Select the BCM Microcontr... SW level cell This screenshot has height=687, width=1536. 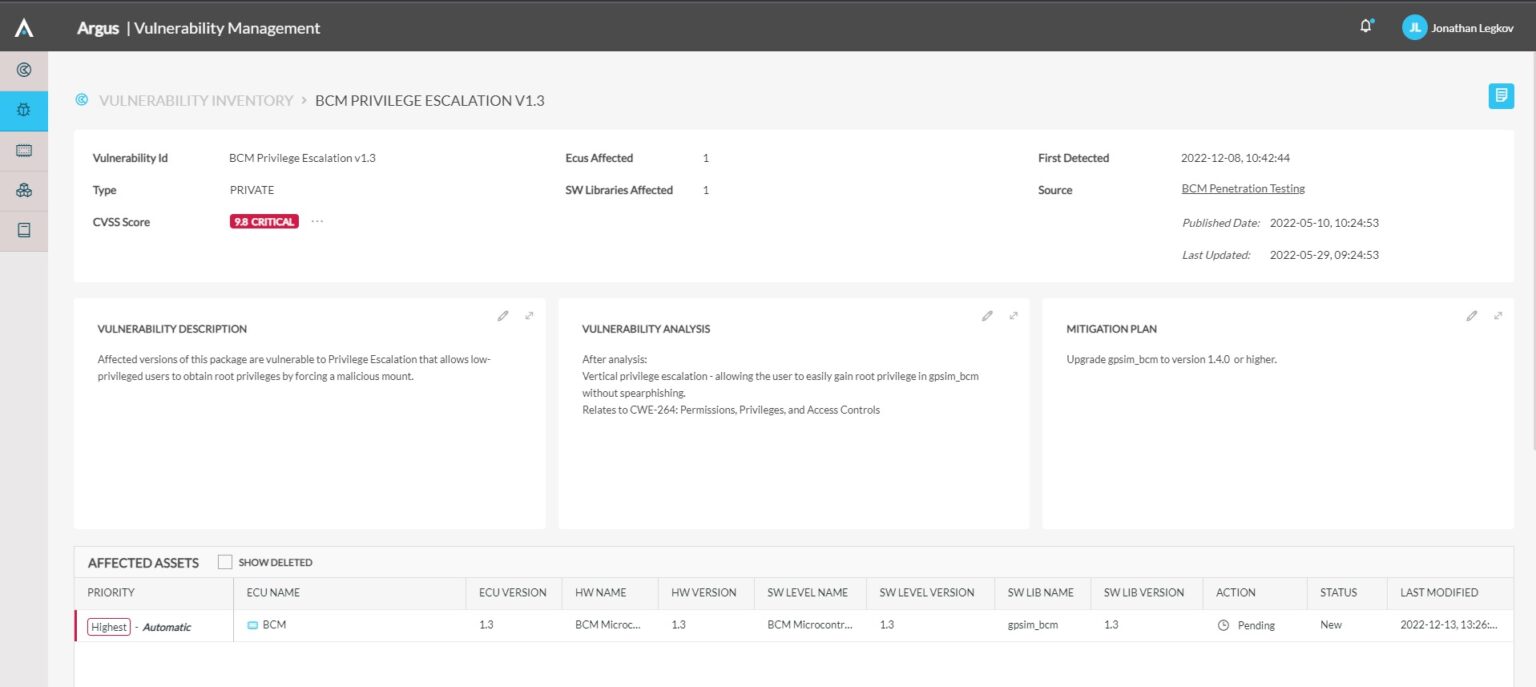811,625
